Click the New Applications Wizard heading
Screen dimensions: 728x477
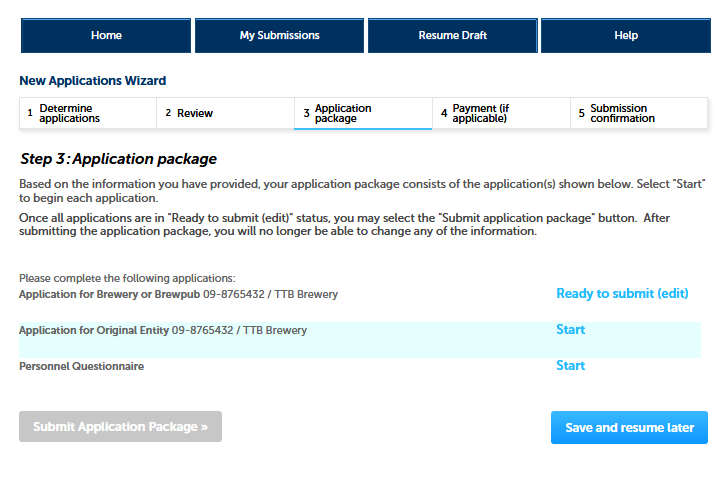(x=92, y=81)
